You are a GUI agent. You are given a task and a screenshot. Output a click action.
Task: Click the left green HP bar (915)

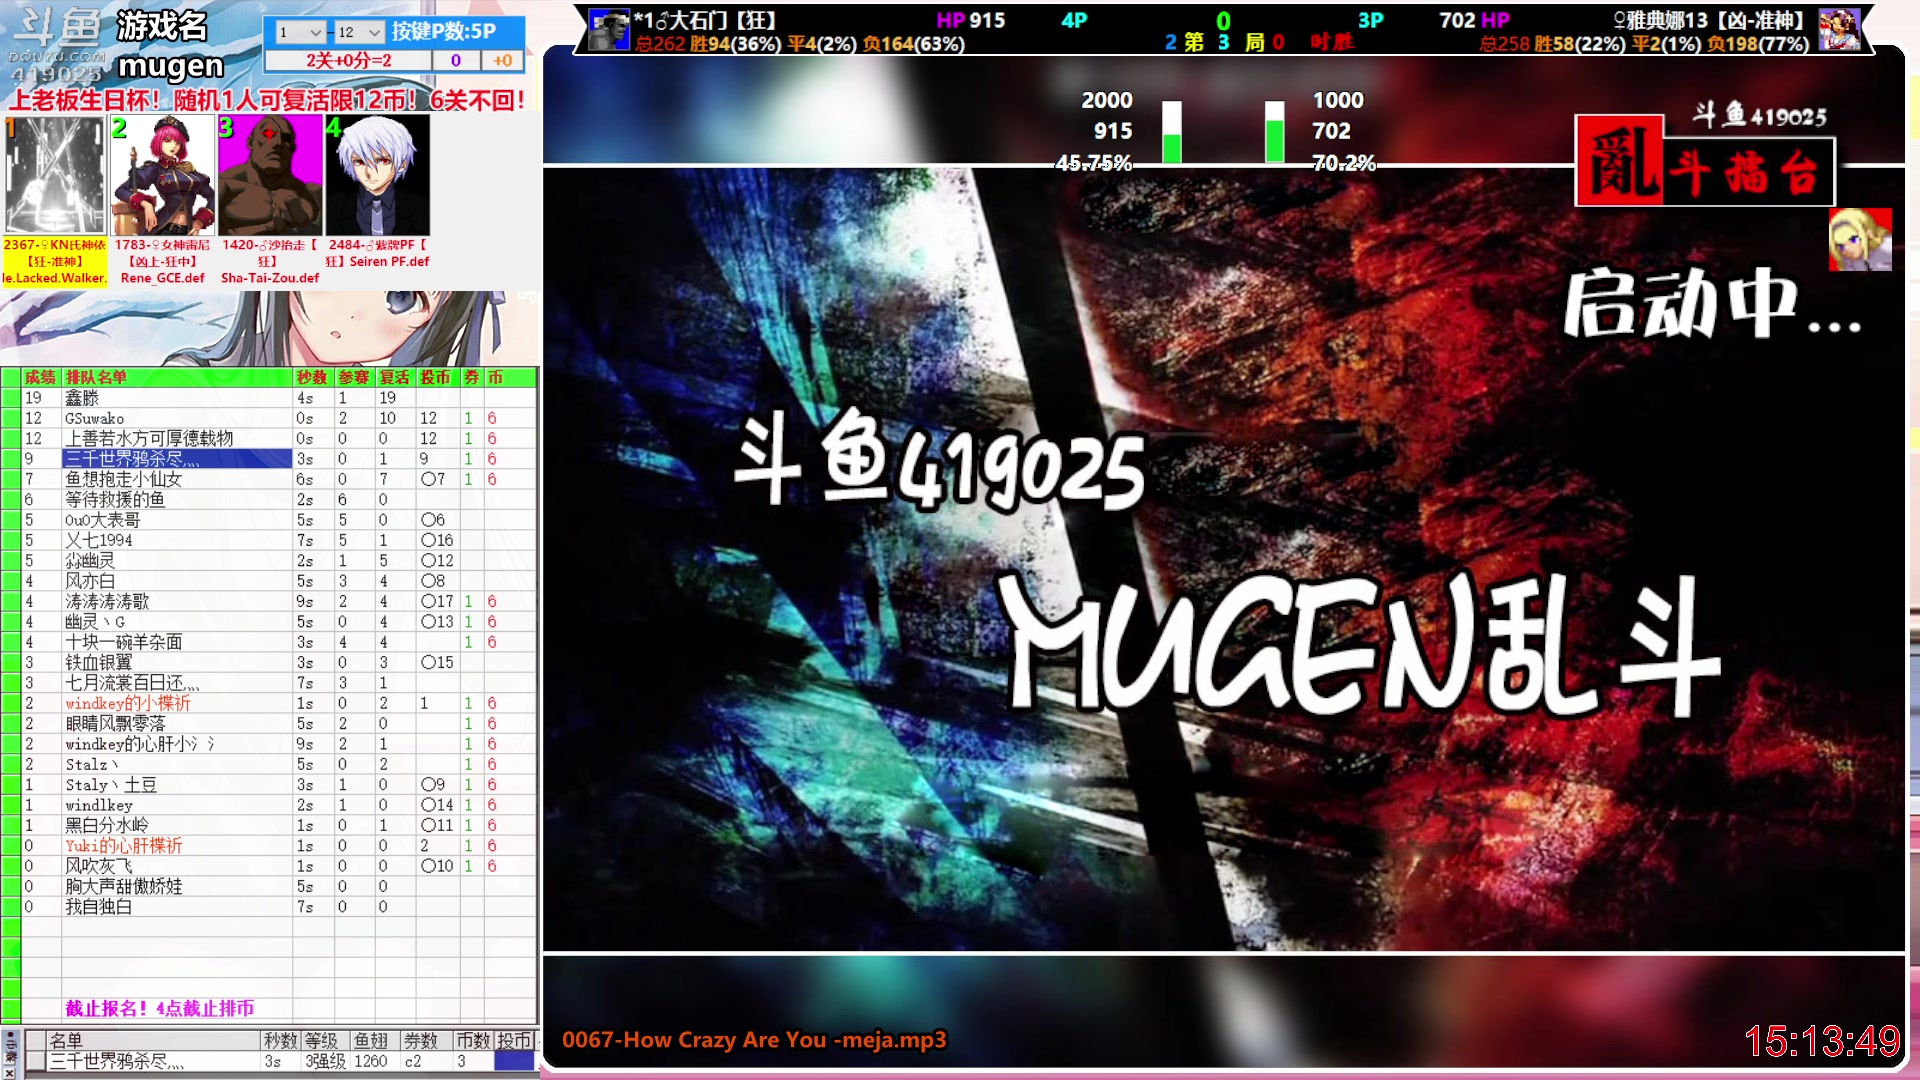tap(1171, 132)
